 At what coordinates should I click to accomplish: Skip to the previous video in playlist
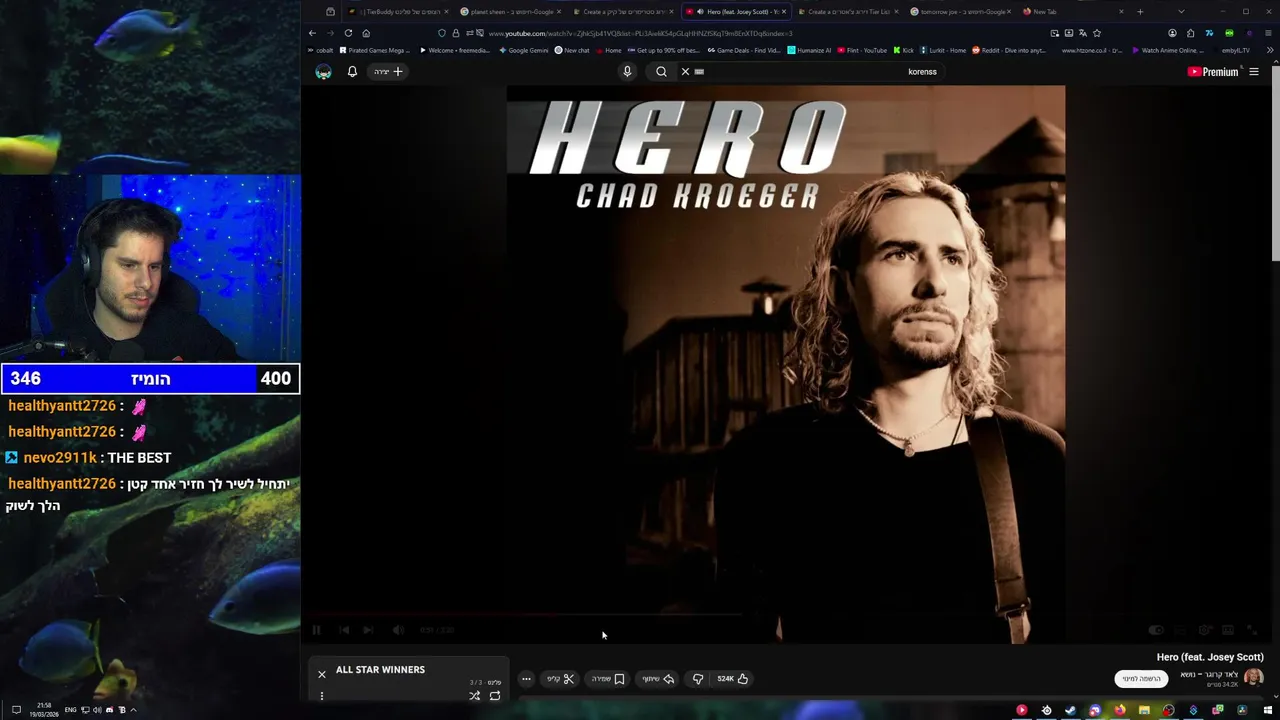[x=344, y=630]
